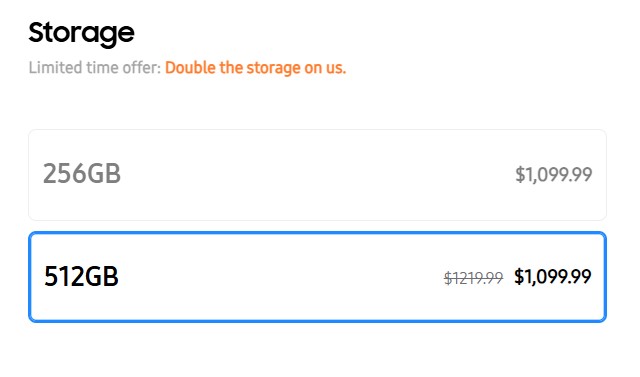Choose the blue-outlined 512GB card

click(x=317, y=277)
